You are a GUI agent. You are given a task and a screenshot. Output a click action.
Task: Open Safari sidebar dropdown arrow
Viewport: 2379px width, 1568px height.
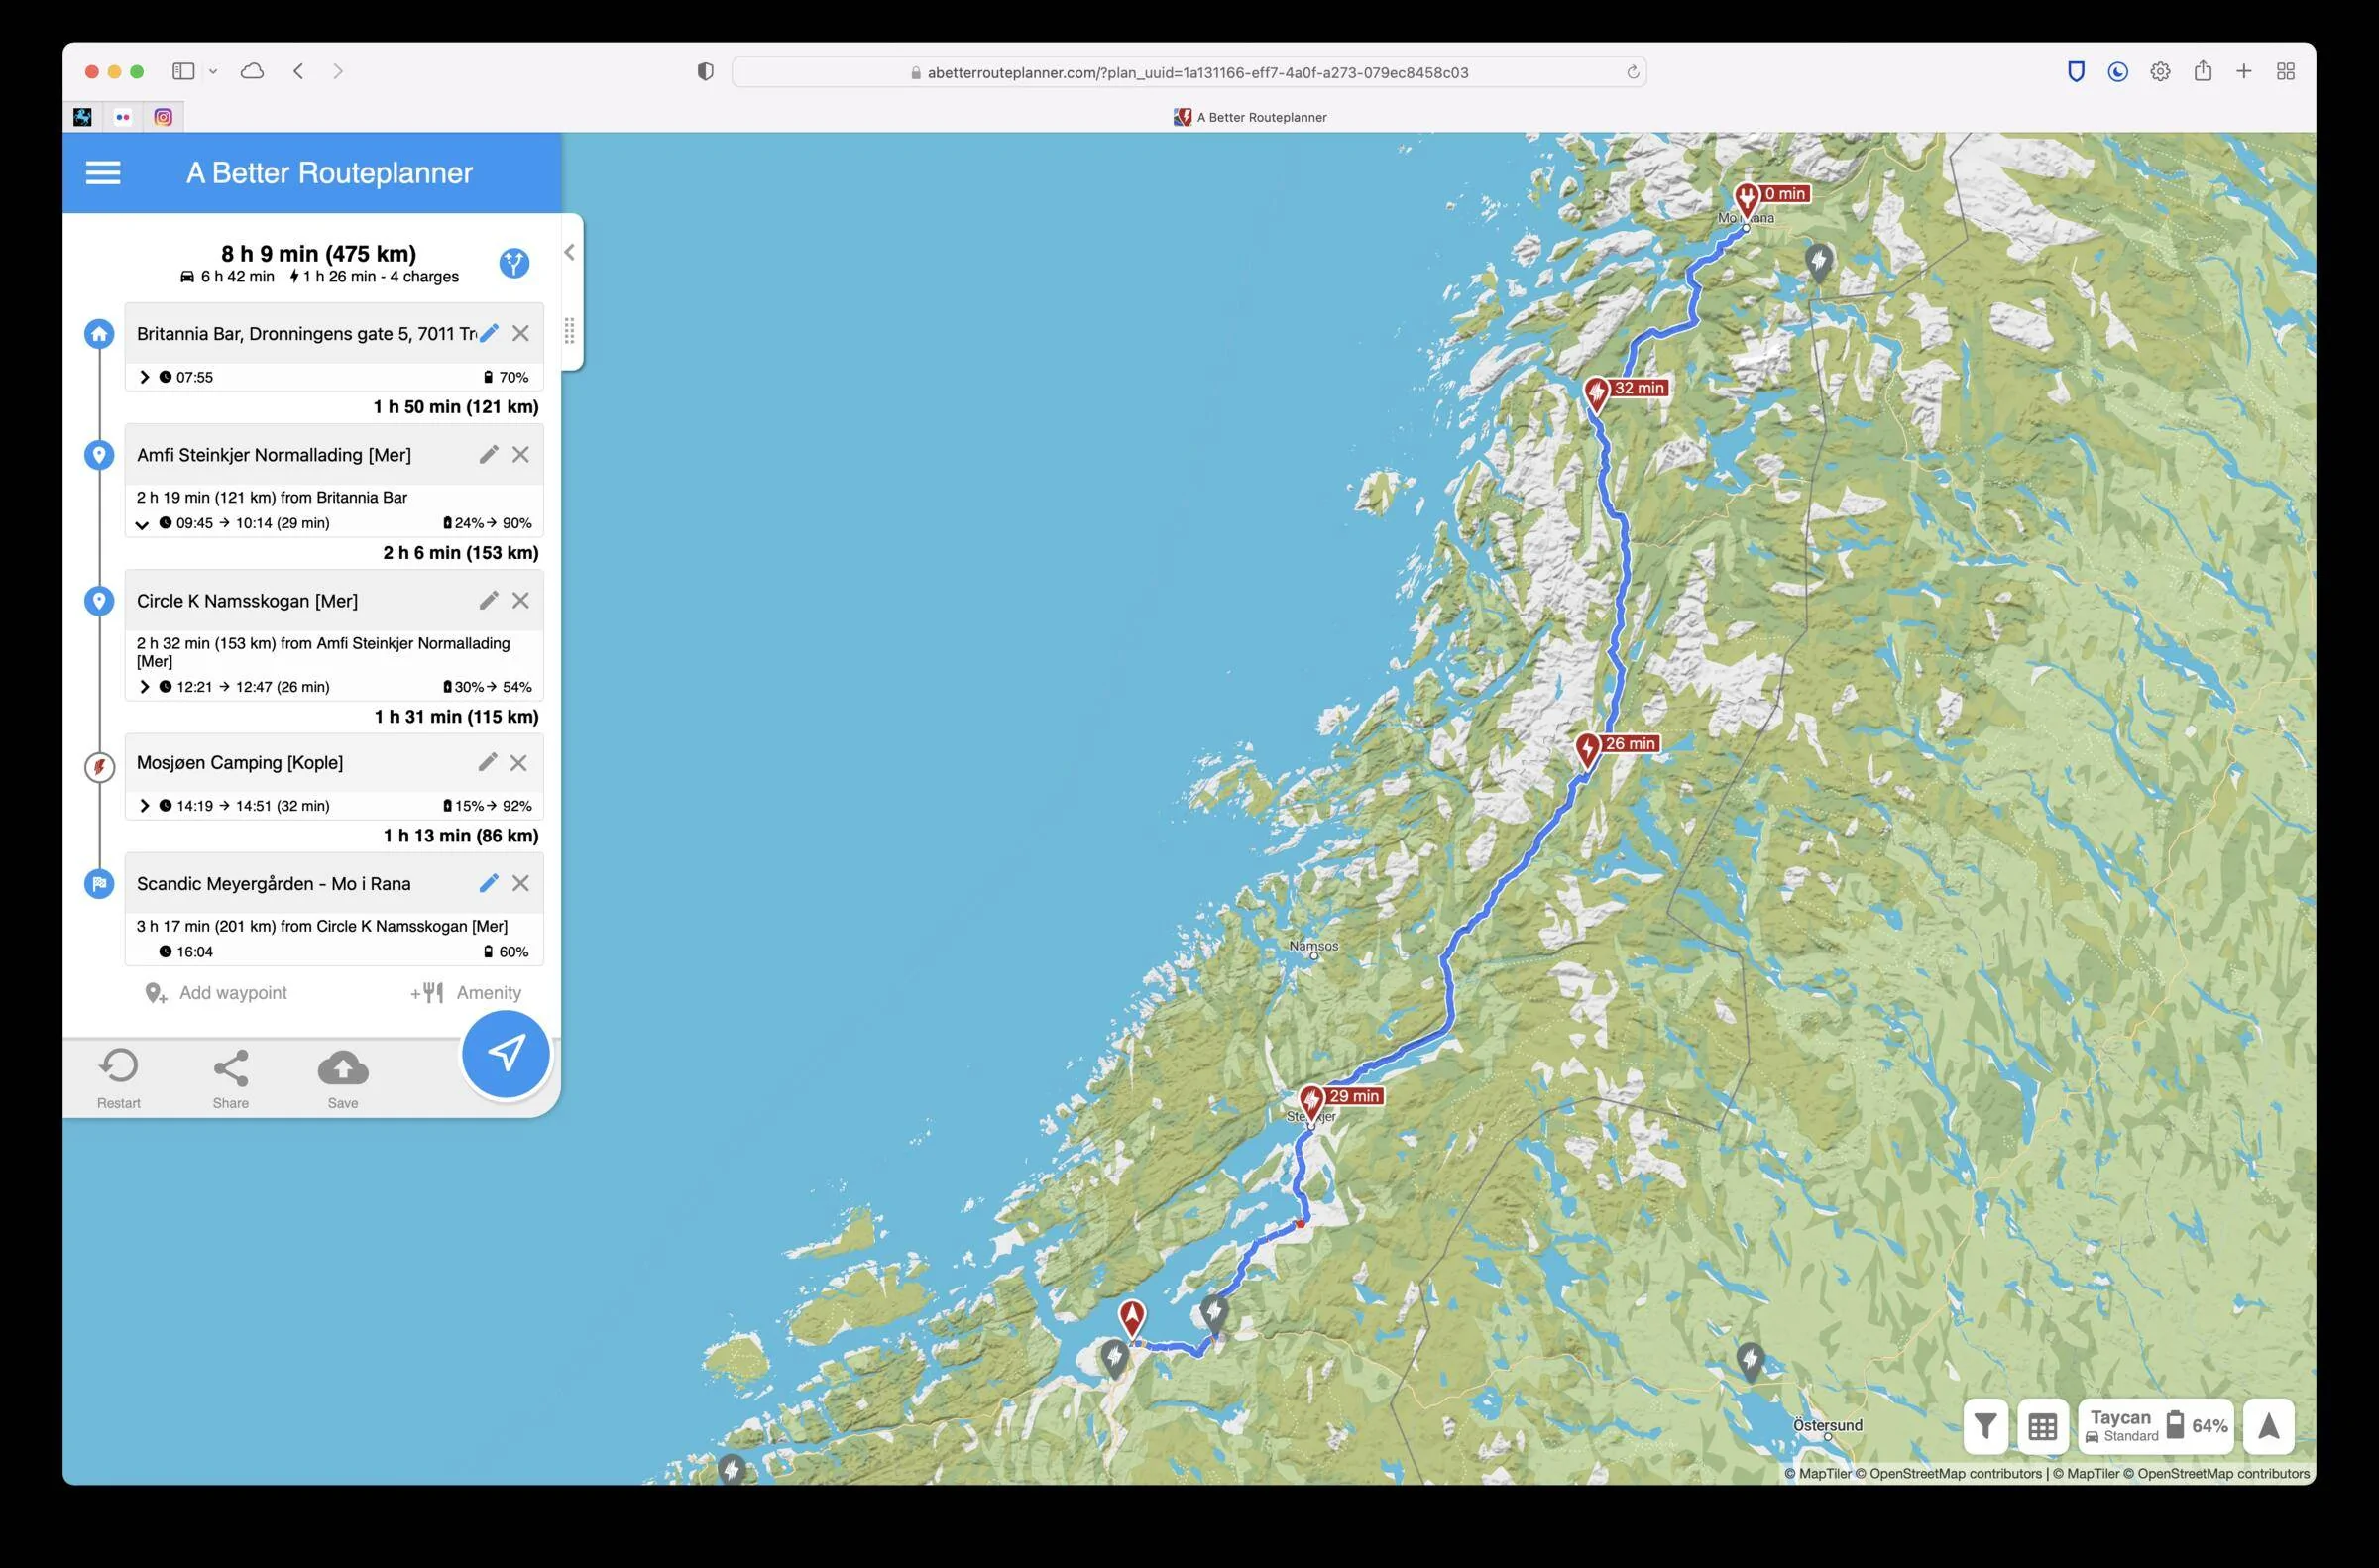213,71
